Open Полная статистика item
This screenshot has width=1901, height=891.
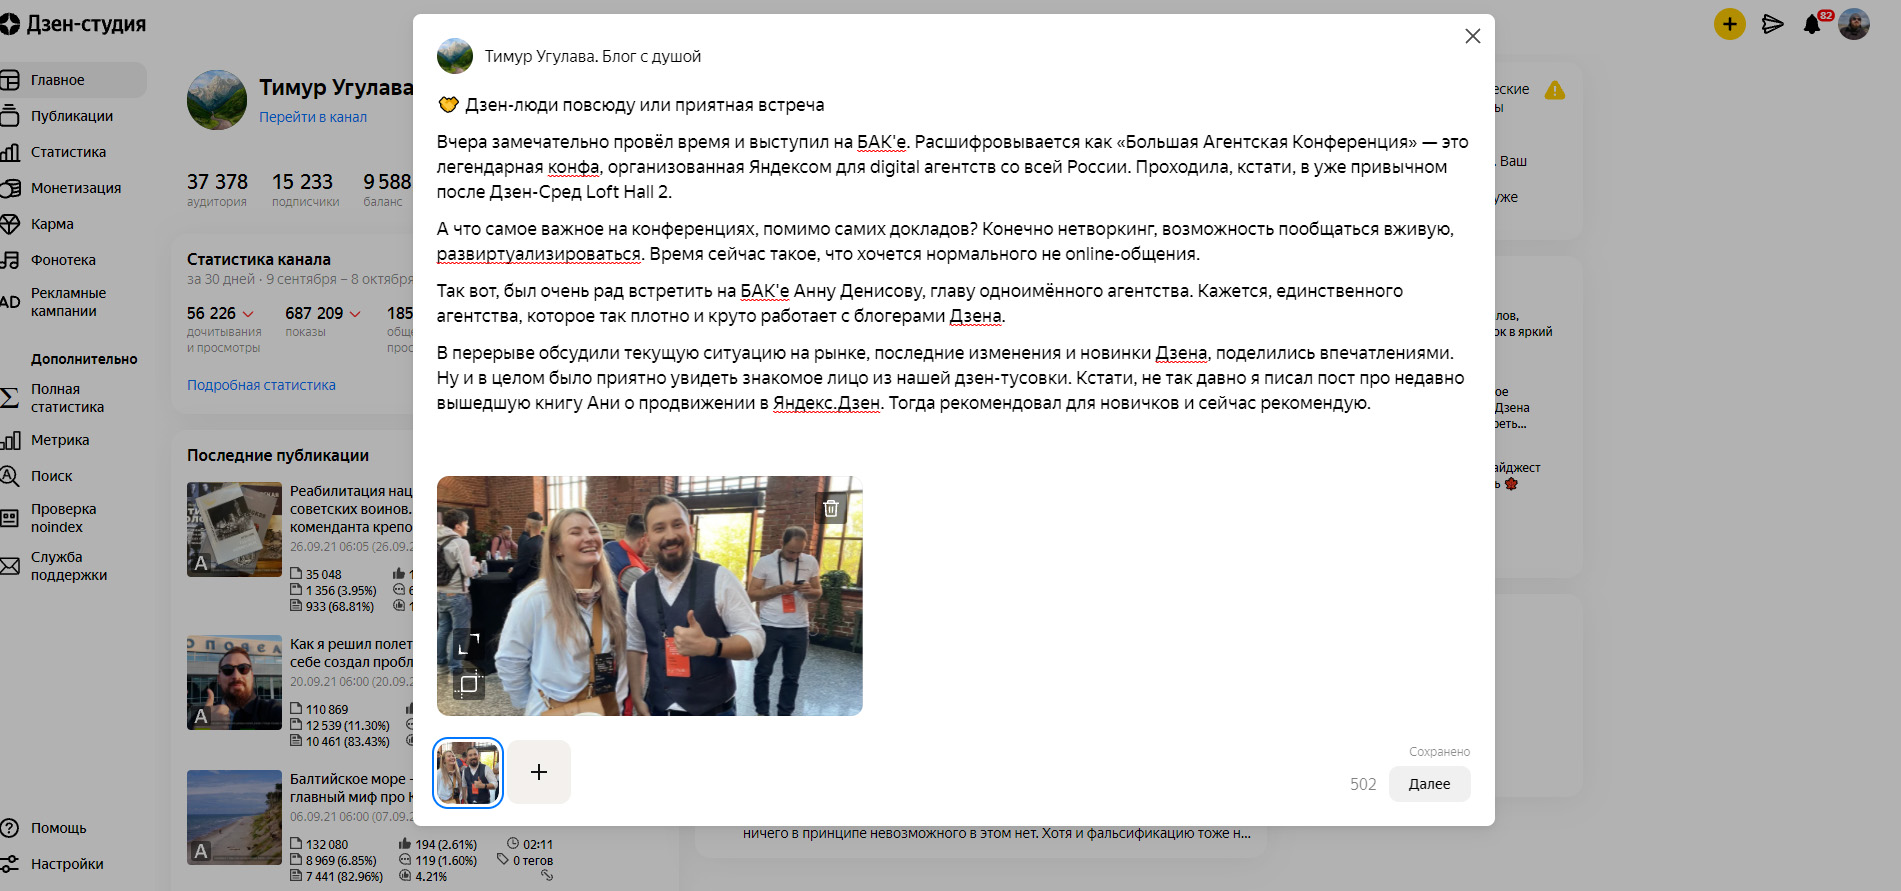pyautogui.click(x=67, y=398)
